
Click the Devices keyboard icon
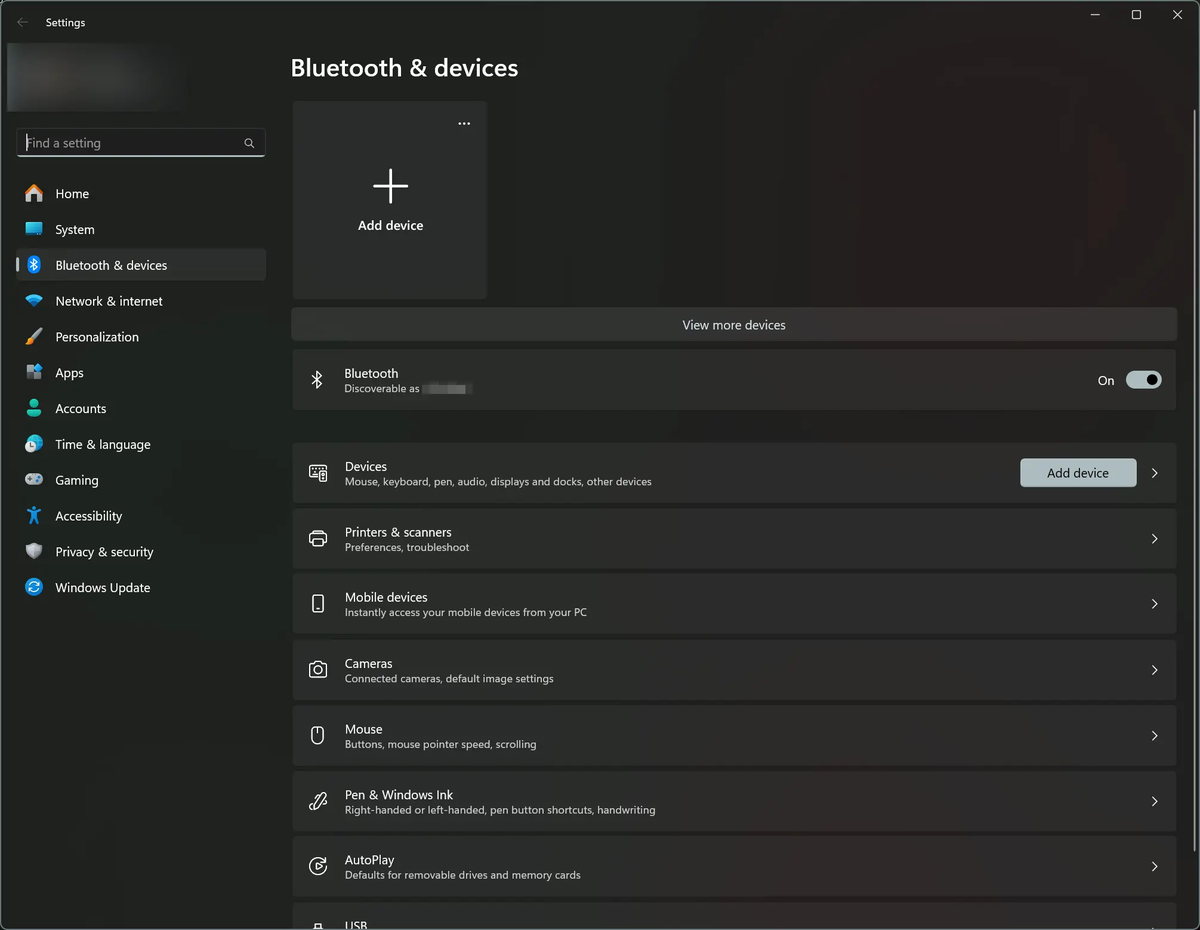318,473
